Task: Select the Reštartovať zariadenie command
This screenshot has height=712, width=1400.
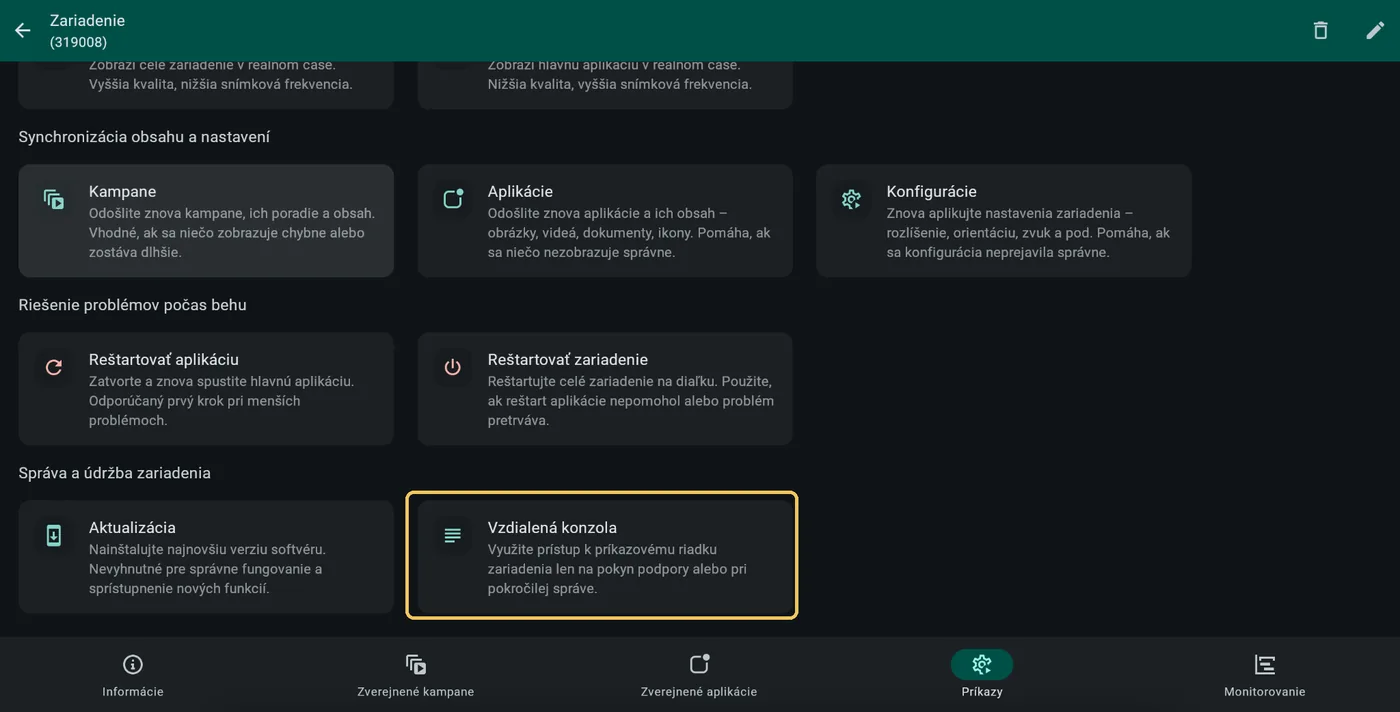Action: click(x=605, y=389)
